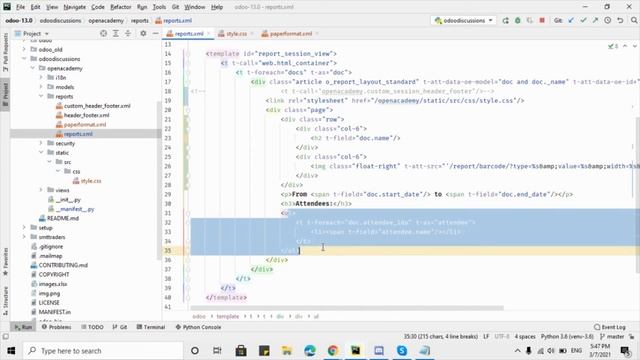Toggle the Run tool window
The image size is (640, 360).
[x=23, y=327]
